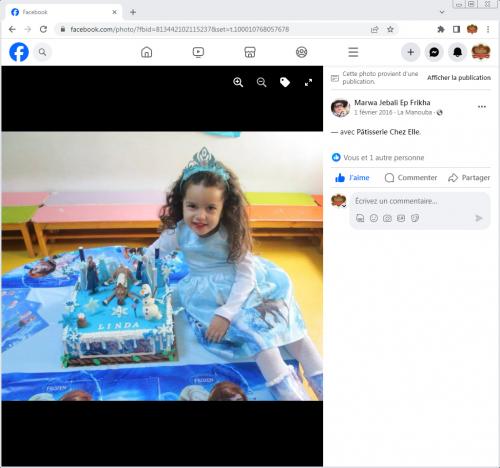Click the browser address bar URL
Image resolution: width=500 pixels, height=468 pixels.
179,29
